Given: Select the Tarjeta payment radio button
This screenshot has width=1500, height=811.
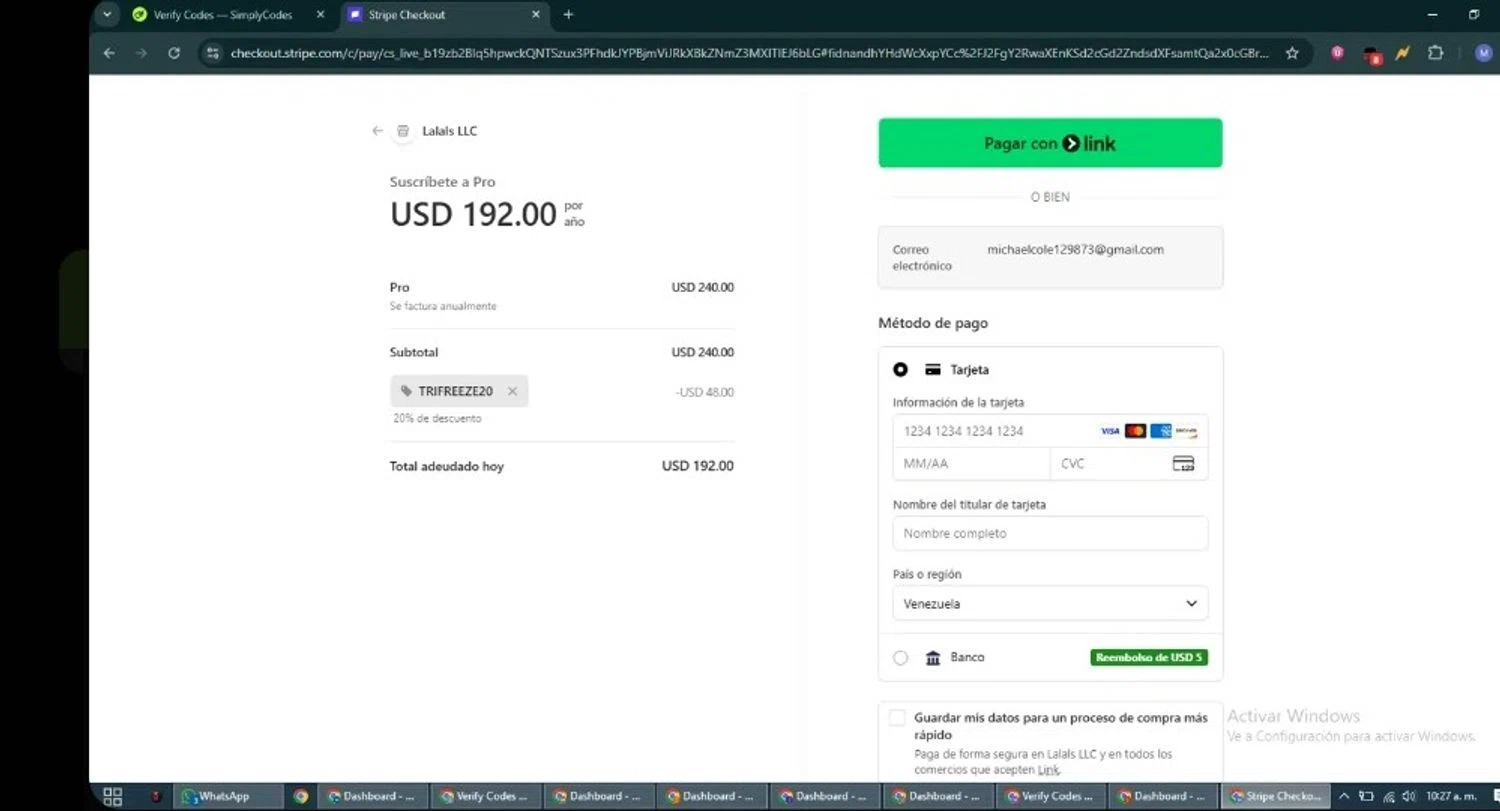Looking at the screenshot, I should (x=901, y=369).
